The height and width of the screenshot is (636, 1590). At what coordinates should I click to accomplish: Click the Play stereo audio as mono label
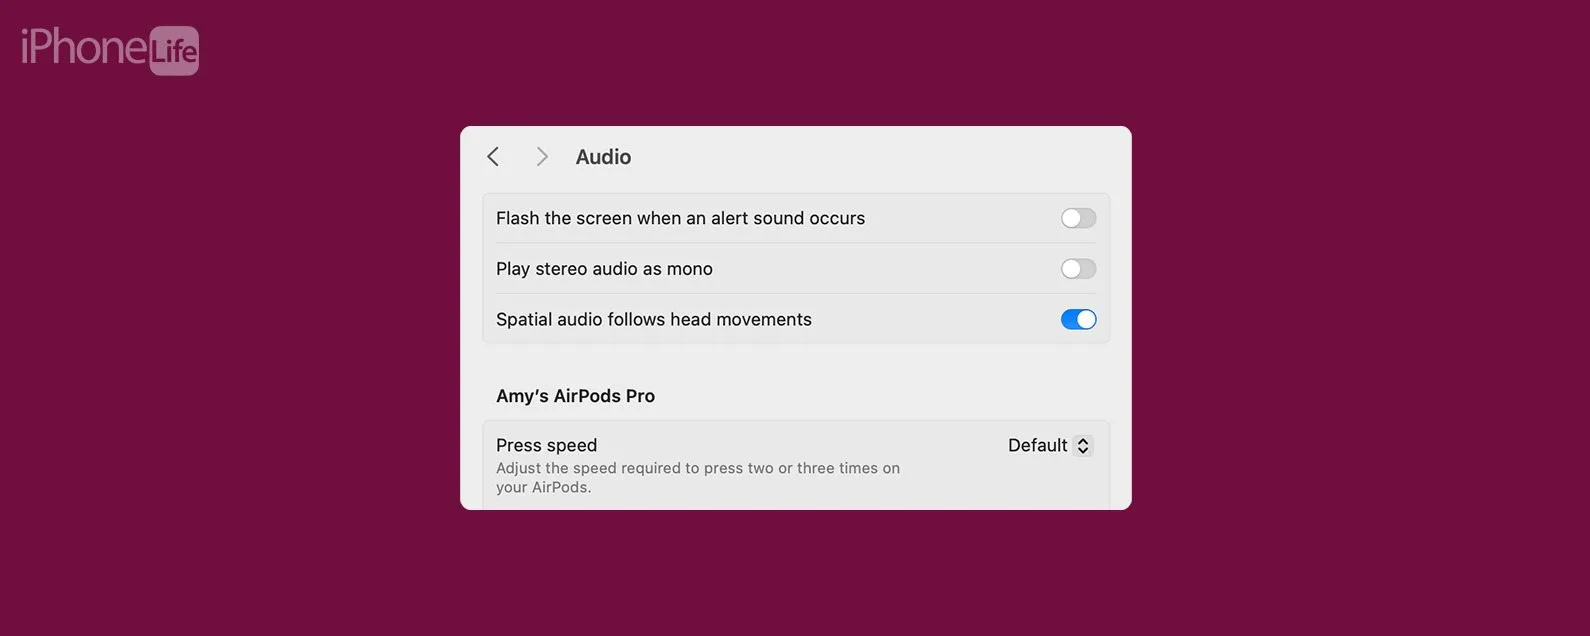click(604, 269)
